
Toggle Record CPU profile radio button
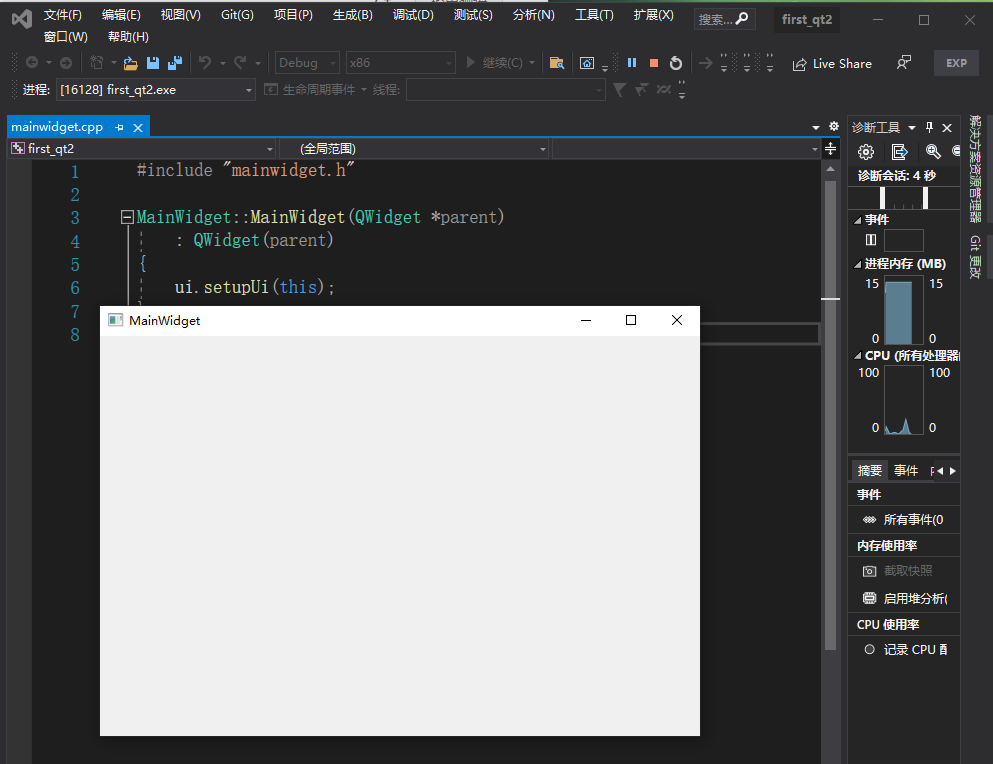(870, 649)
